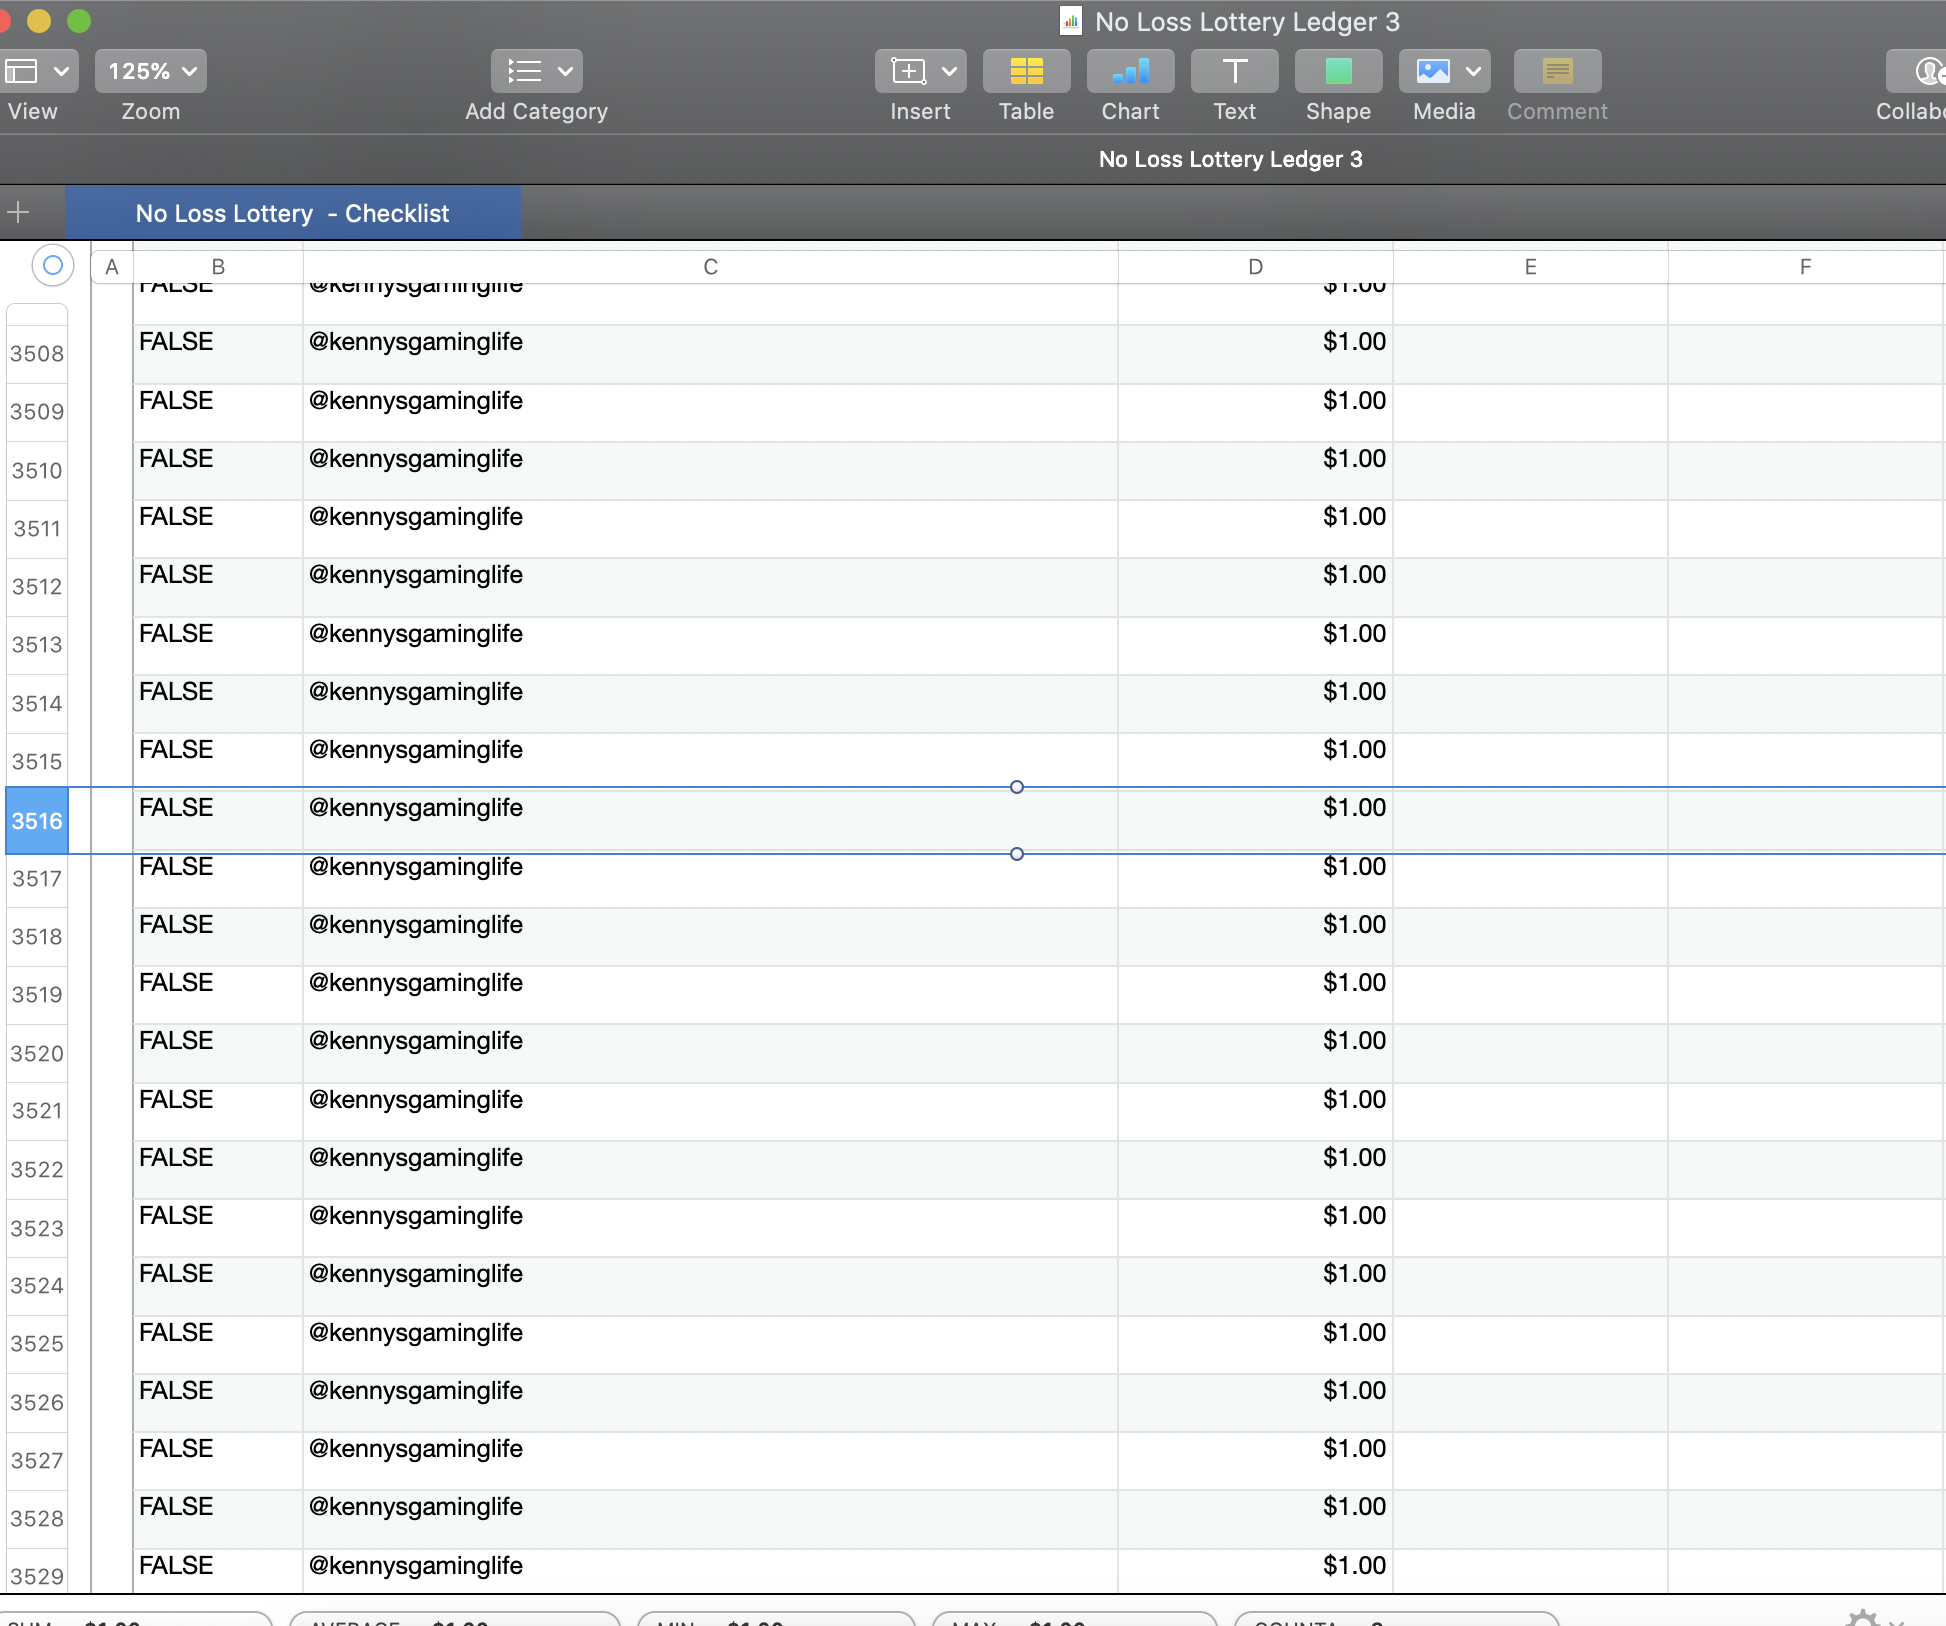Viewport: 1946px width, 1626px height.
Task: Add a new sheet with plus button
Action: 18,212
